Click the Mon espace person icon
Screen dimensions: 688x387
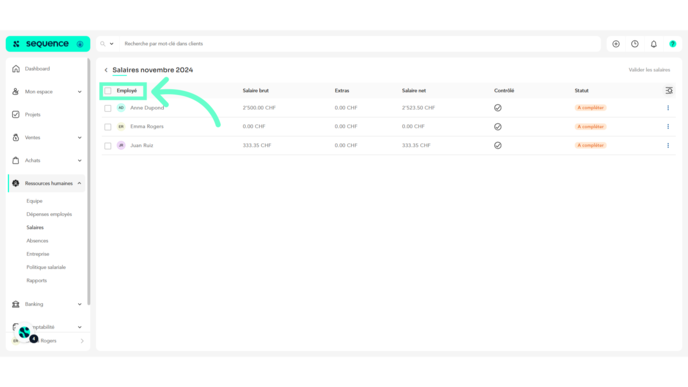click(x=16, y=92)
